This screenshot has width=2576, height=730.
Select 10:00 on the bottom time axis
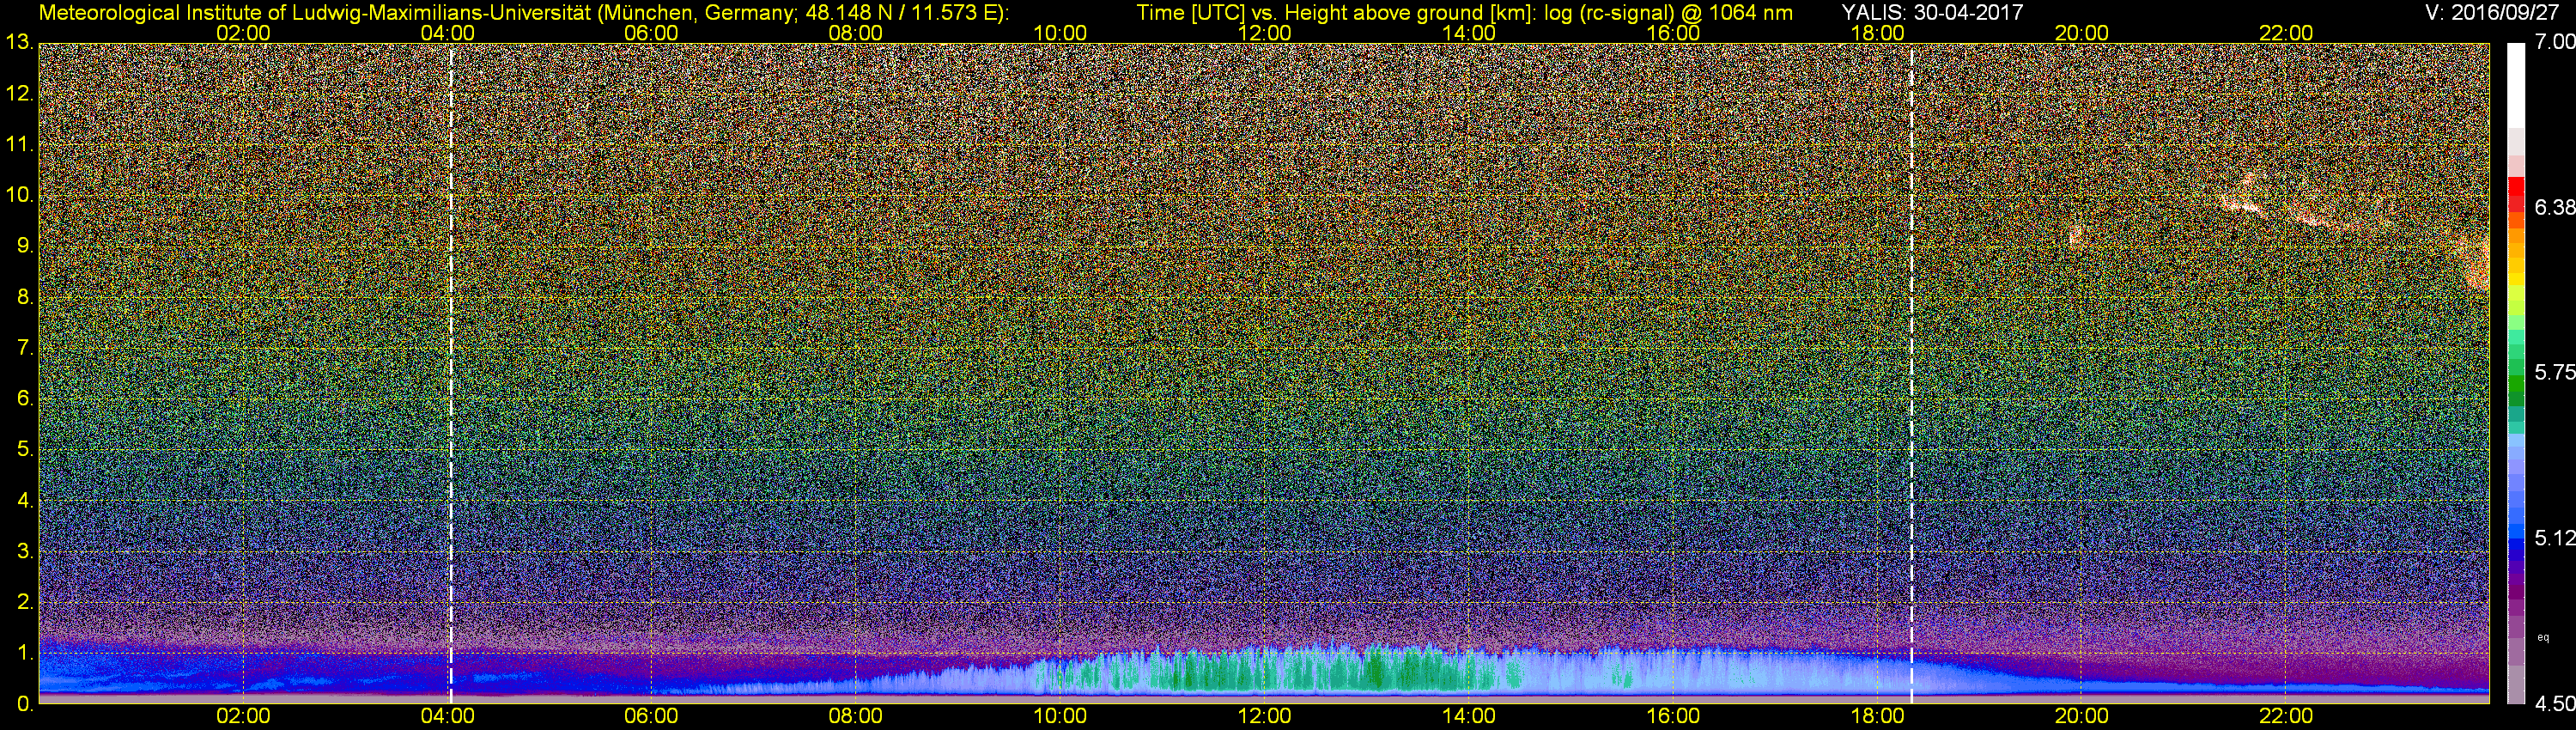[1060, 717]
